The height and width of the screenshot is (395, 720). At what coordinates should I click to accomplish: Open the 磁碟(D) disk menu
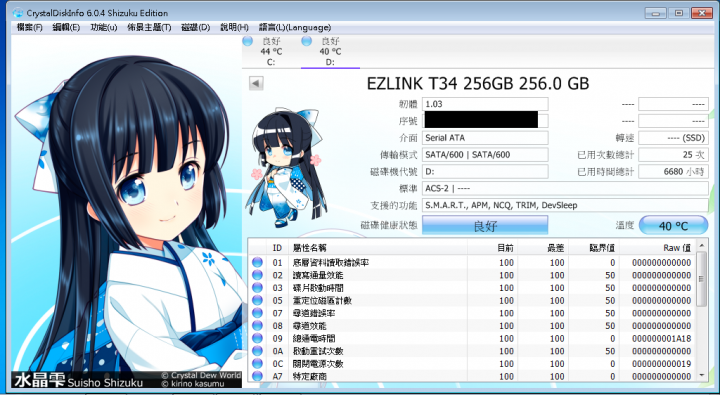pos(196,28)
